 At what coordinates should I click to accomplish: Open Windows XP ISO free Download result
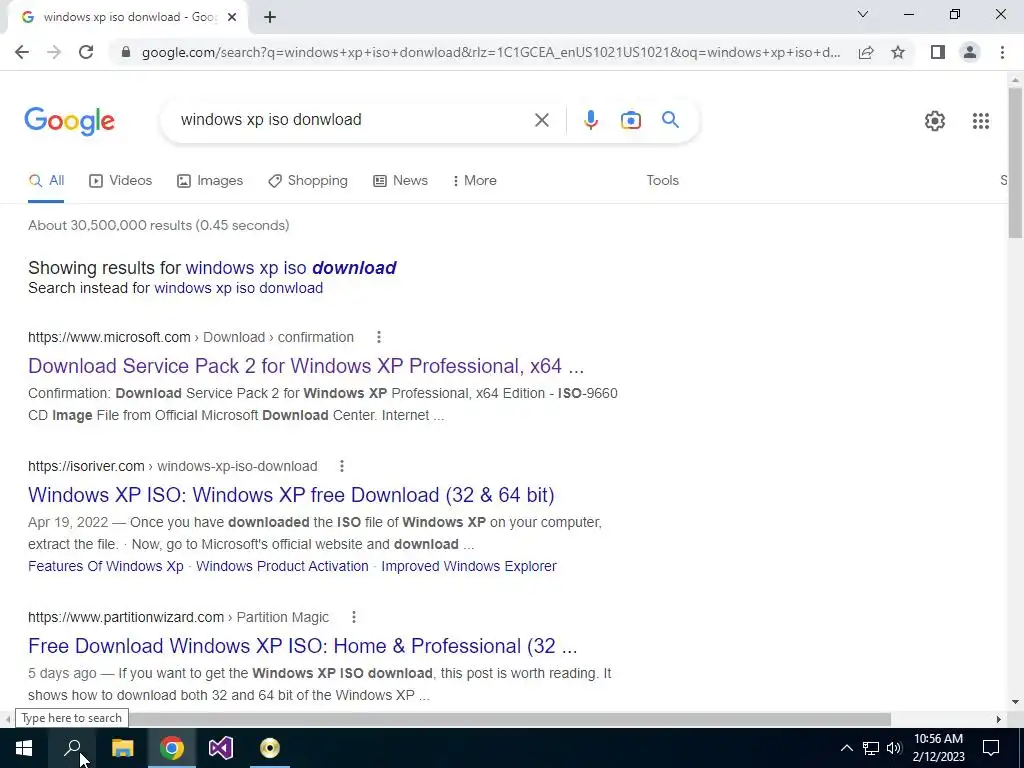(291, 495)
